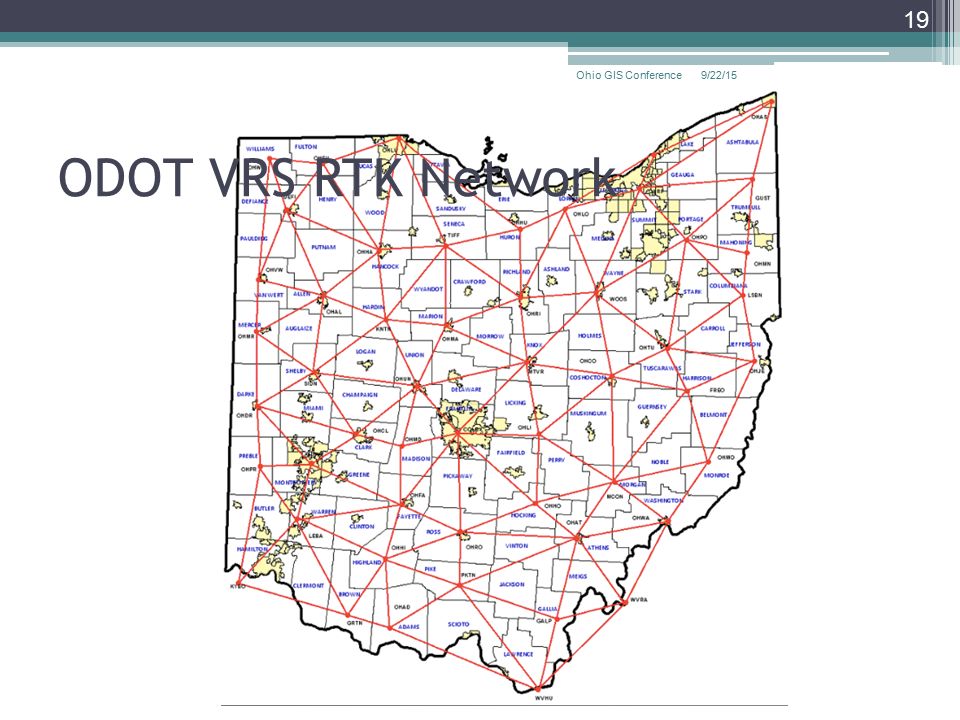
Task: Select the MUSKINGUM county label
Action: 588,414
